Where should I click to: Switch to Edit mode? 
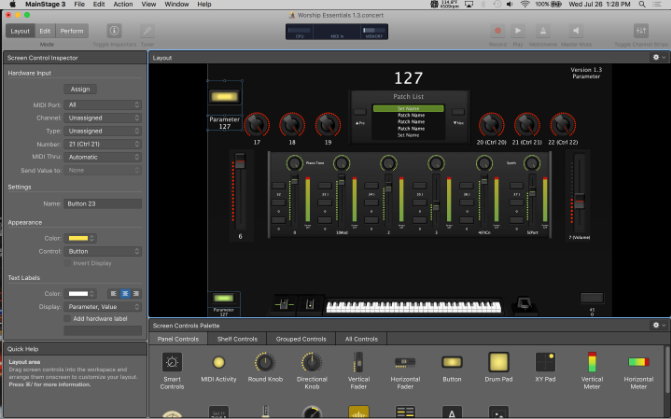(45, 31)
